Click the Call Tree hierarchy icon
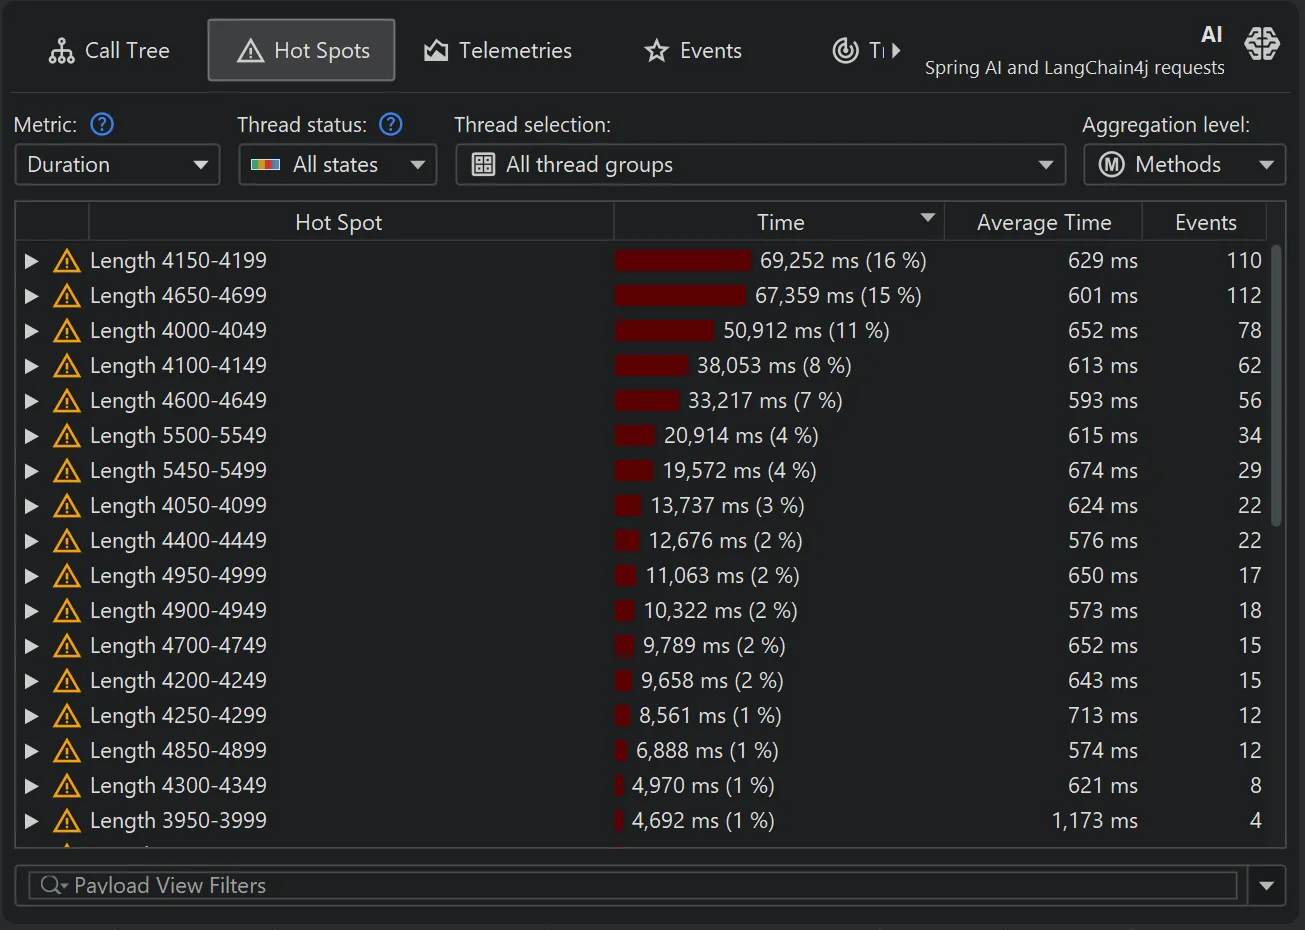This screenshot has height=930, width=1305. pyautogui.click(x=61, y=50)
